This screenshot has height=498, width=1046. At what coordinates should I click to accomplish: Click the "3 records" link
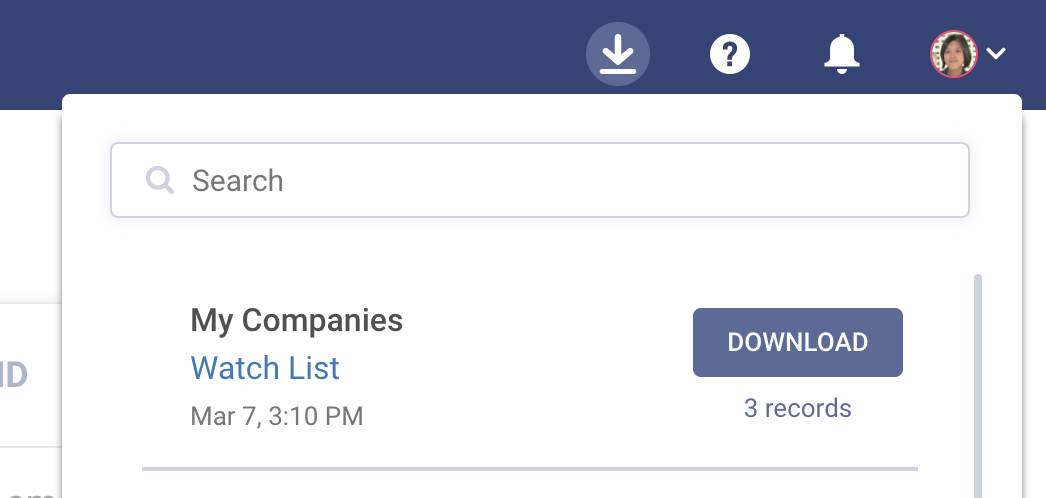[797, 408]
